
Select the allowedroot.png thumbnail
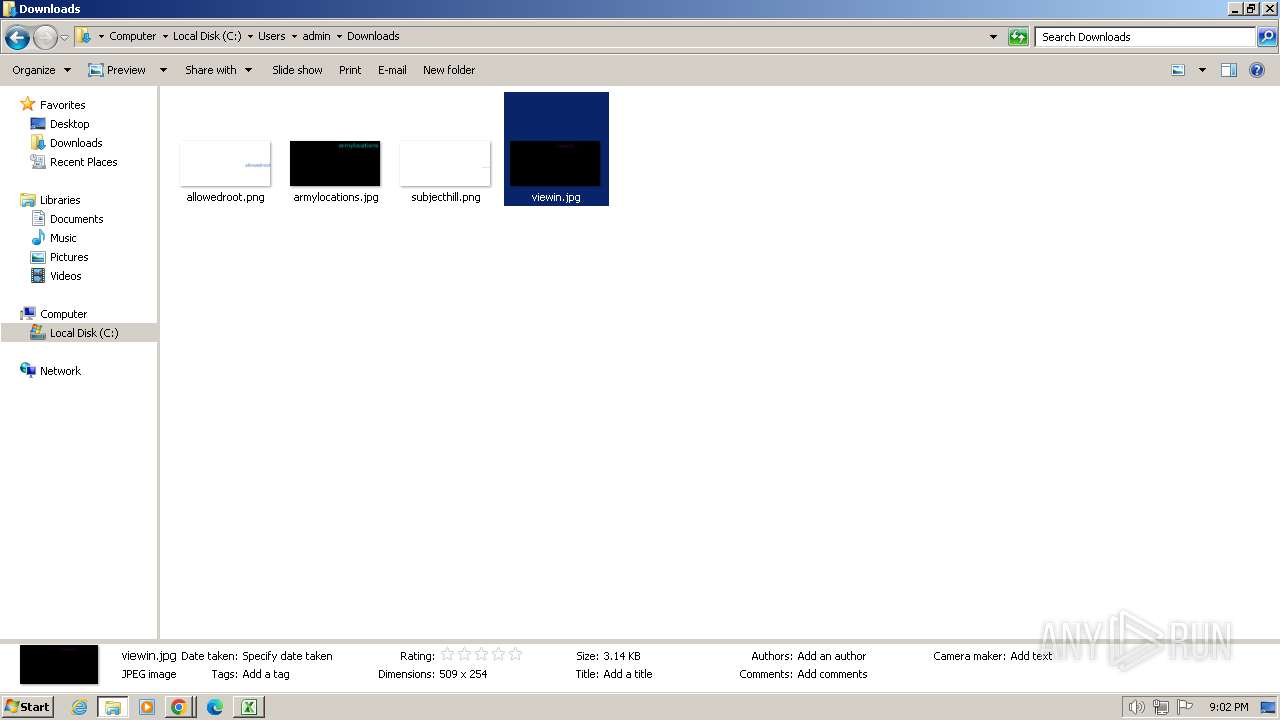[x=225, y=164]
